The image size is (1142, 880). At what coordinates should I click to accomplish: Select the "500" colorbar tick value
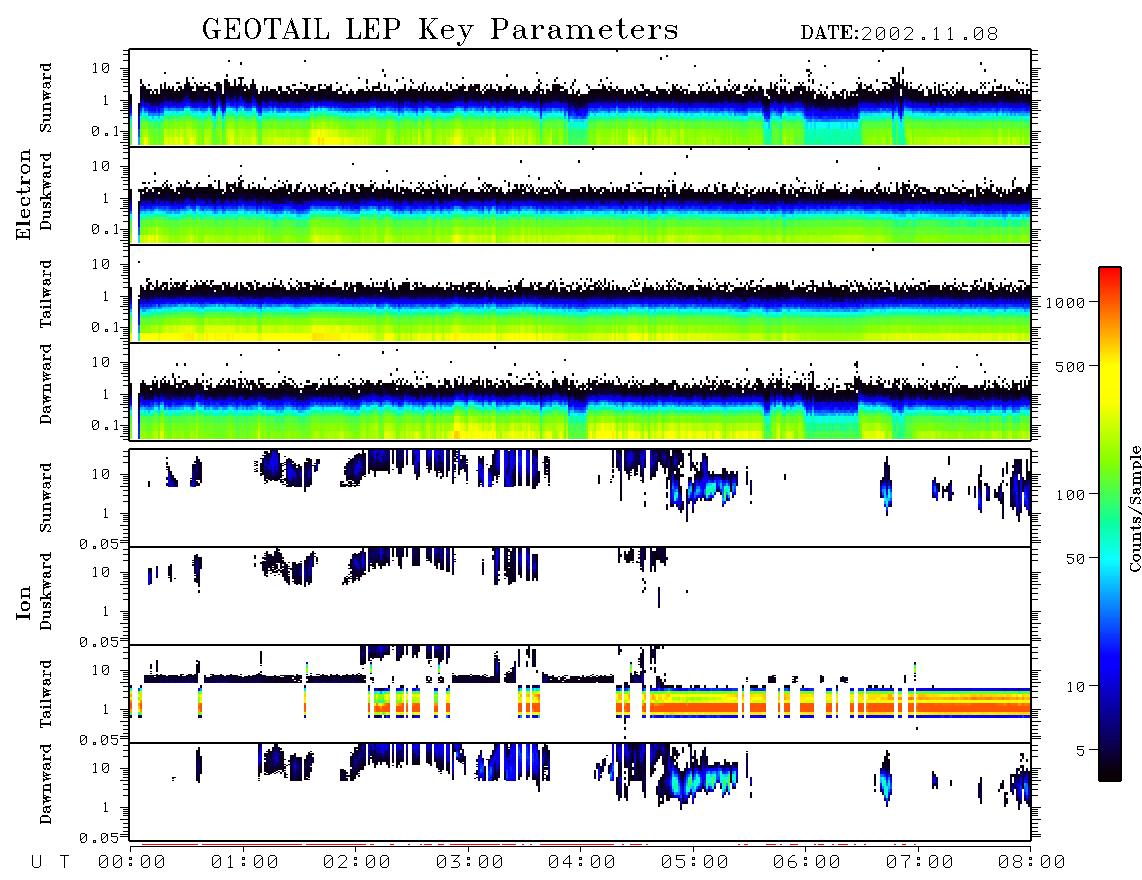[x=1071, y=366]
